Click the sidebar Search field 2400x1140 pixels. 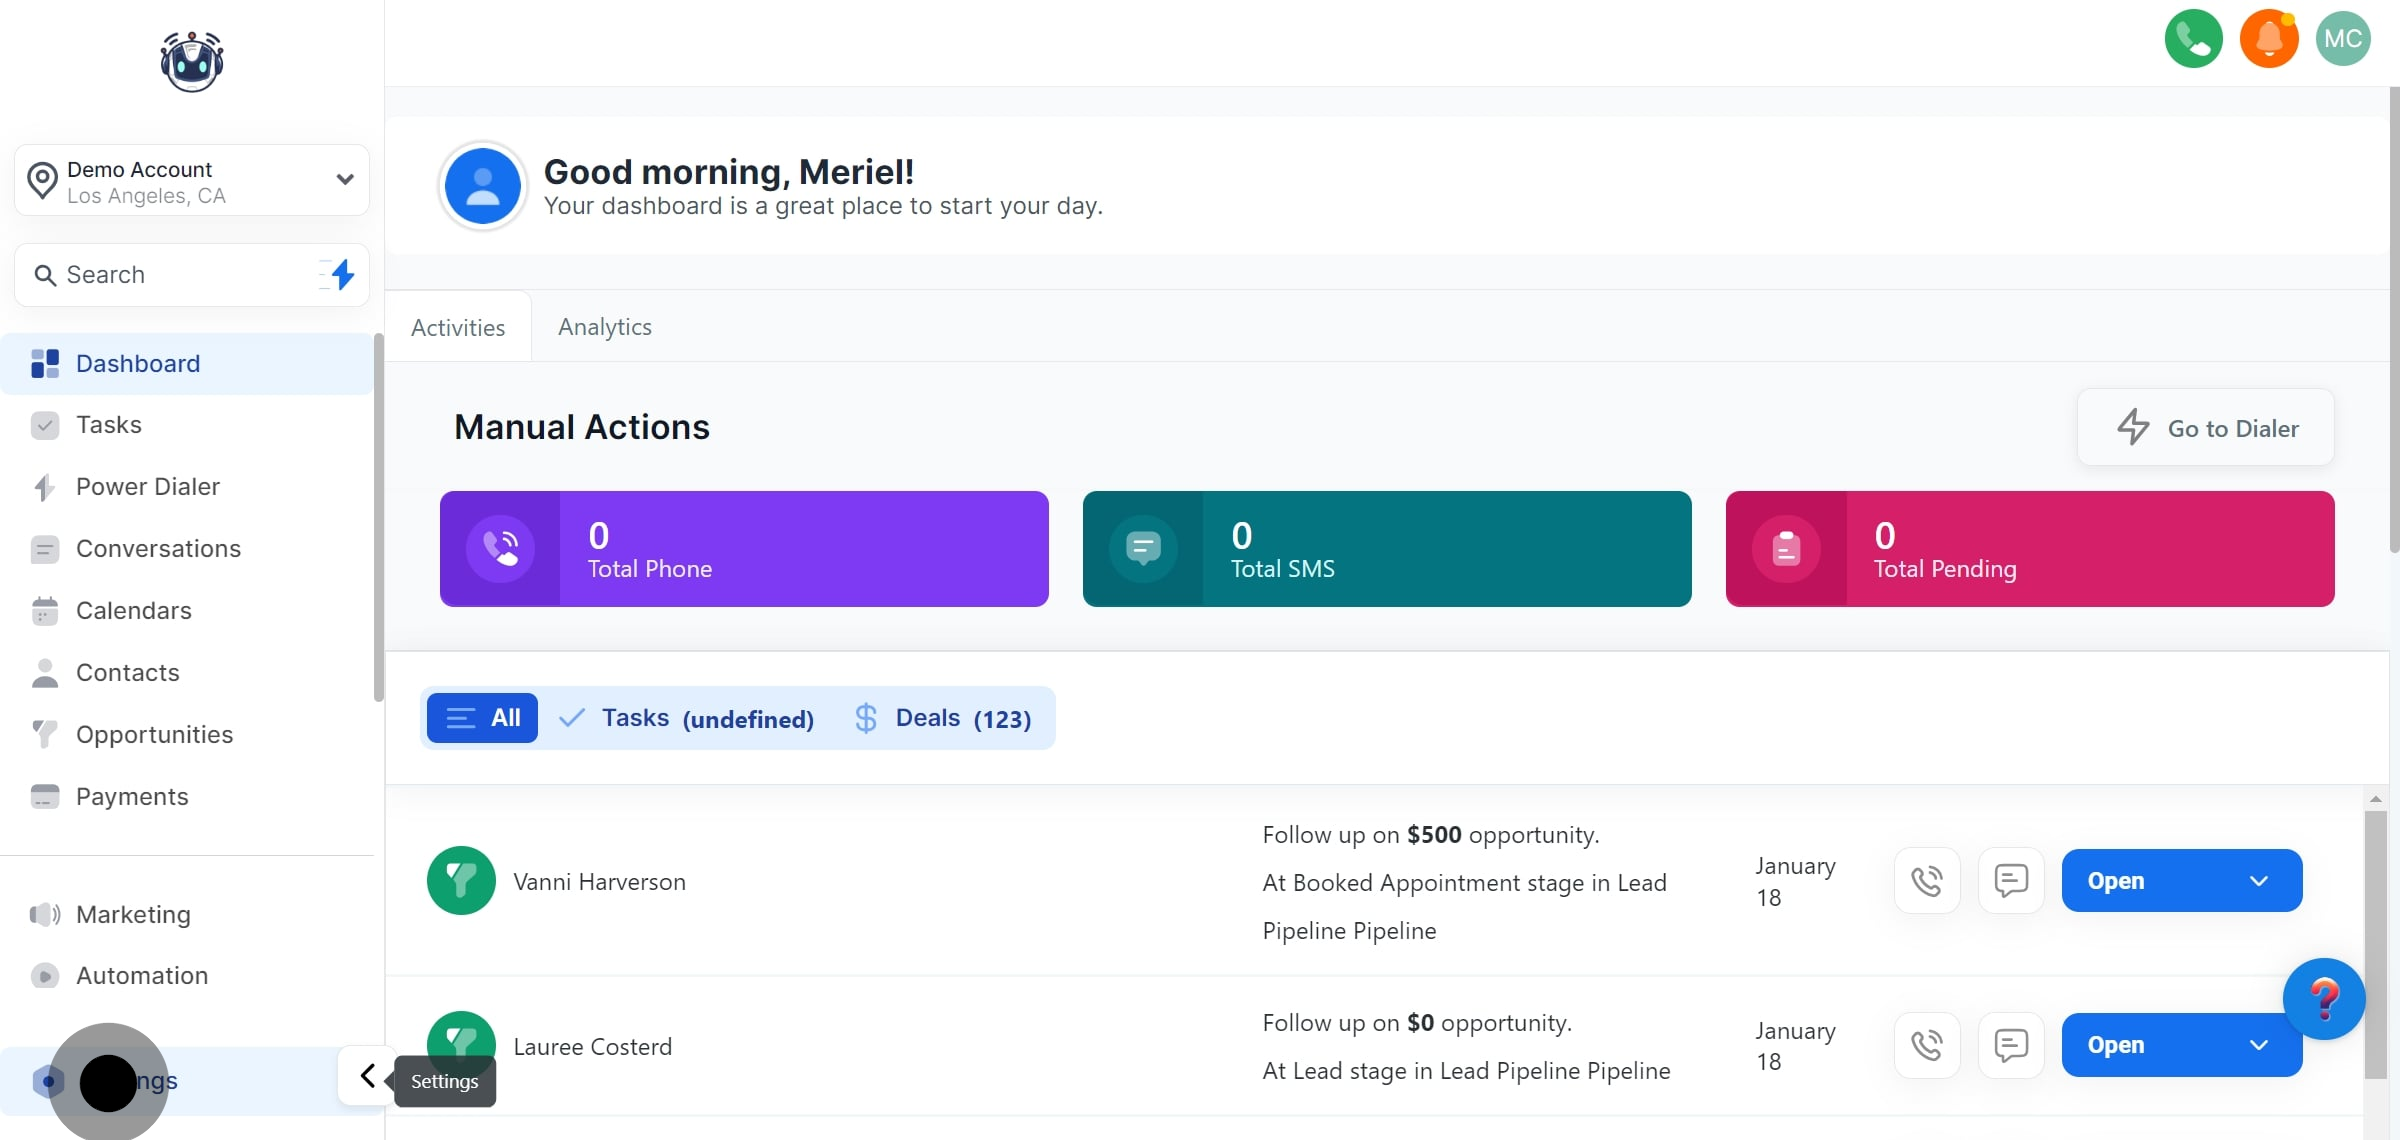[170, 275]
